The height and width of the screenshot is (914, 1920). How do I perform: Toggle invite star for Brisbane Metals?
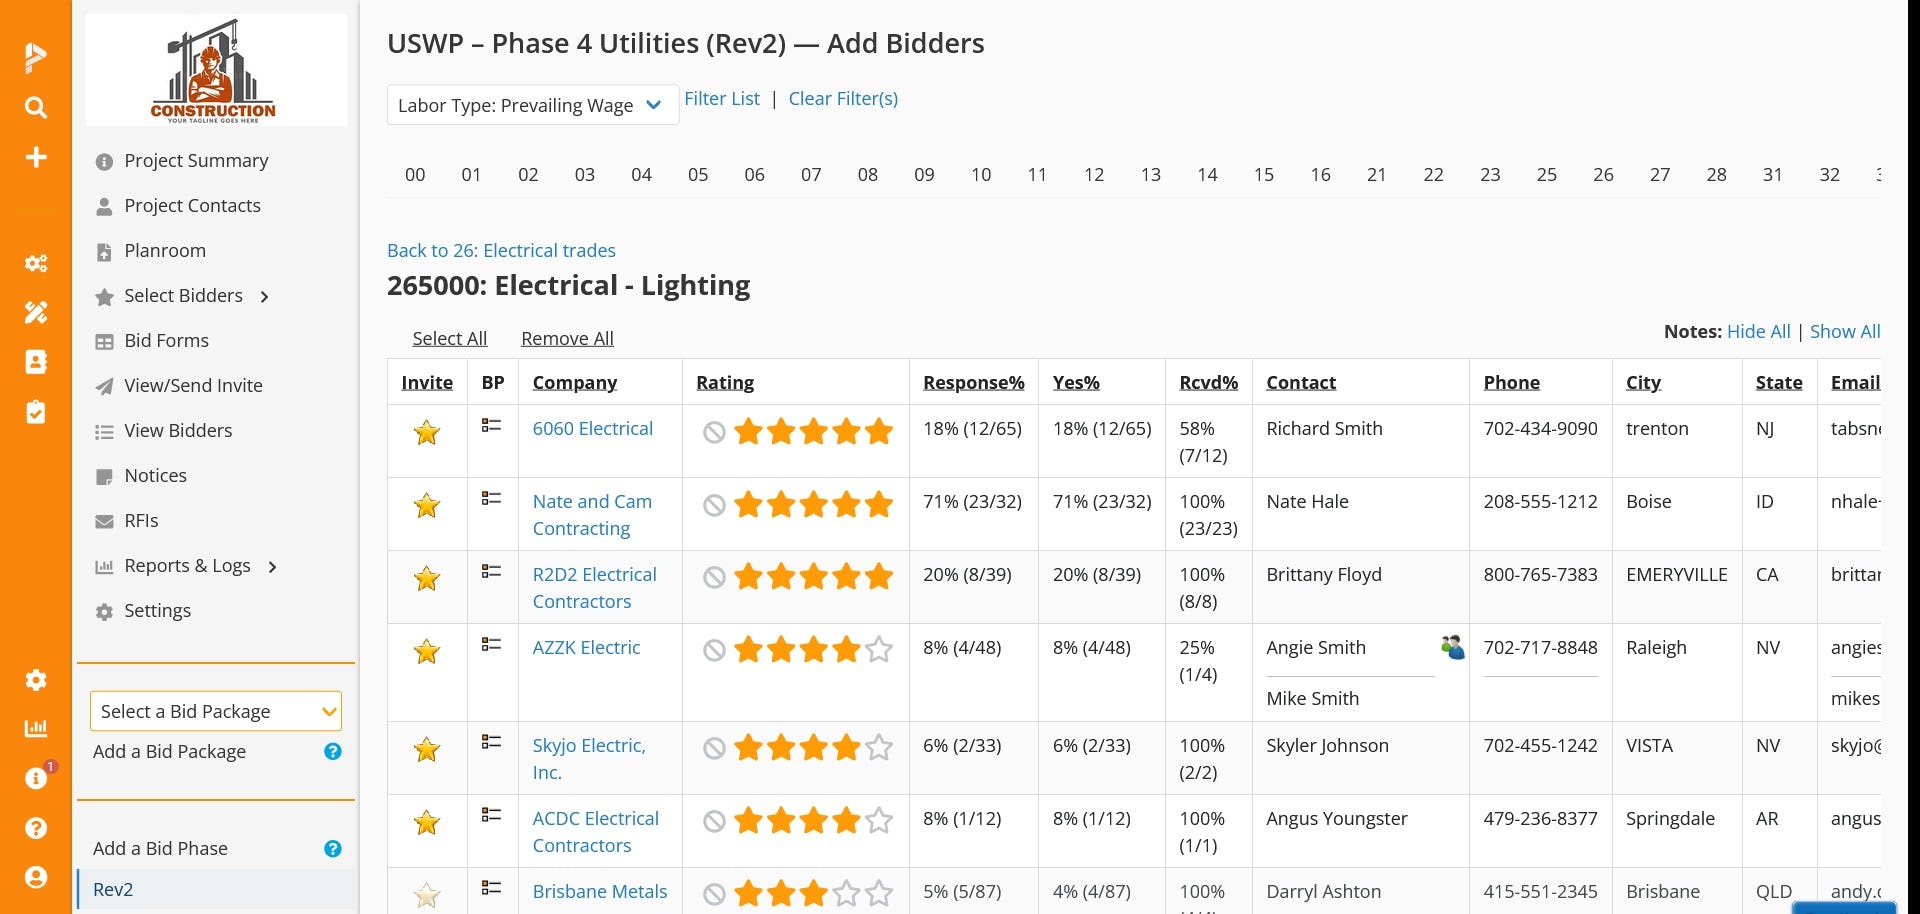427,895
